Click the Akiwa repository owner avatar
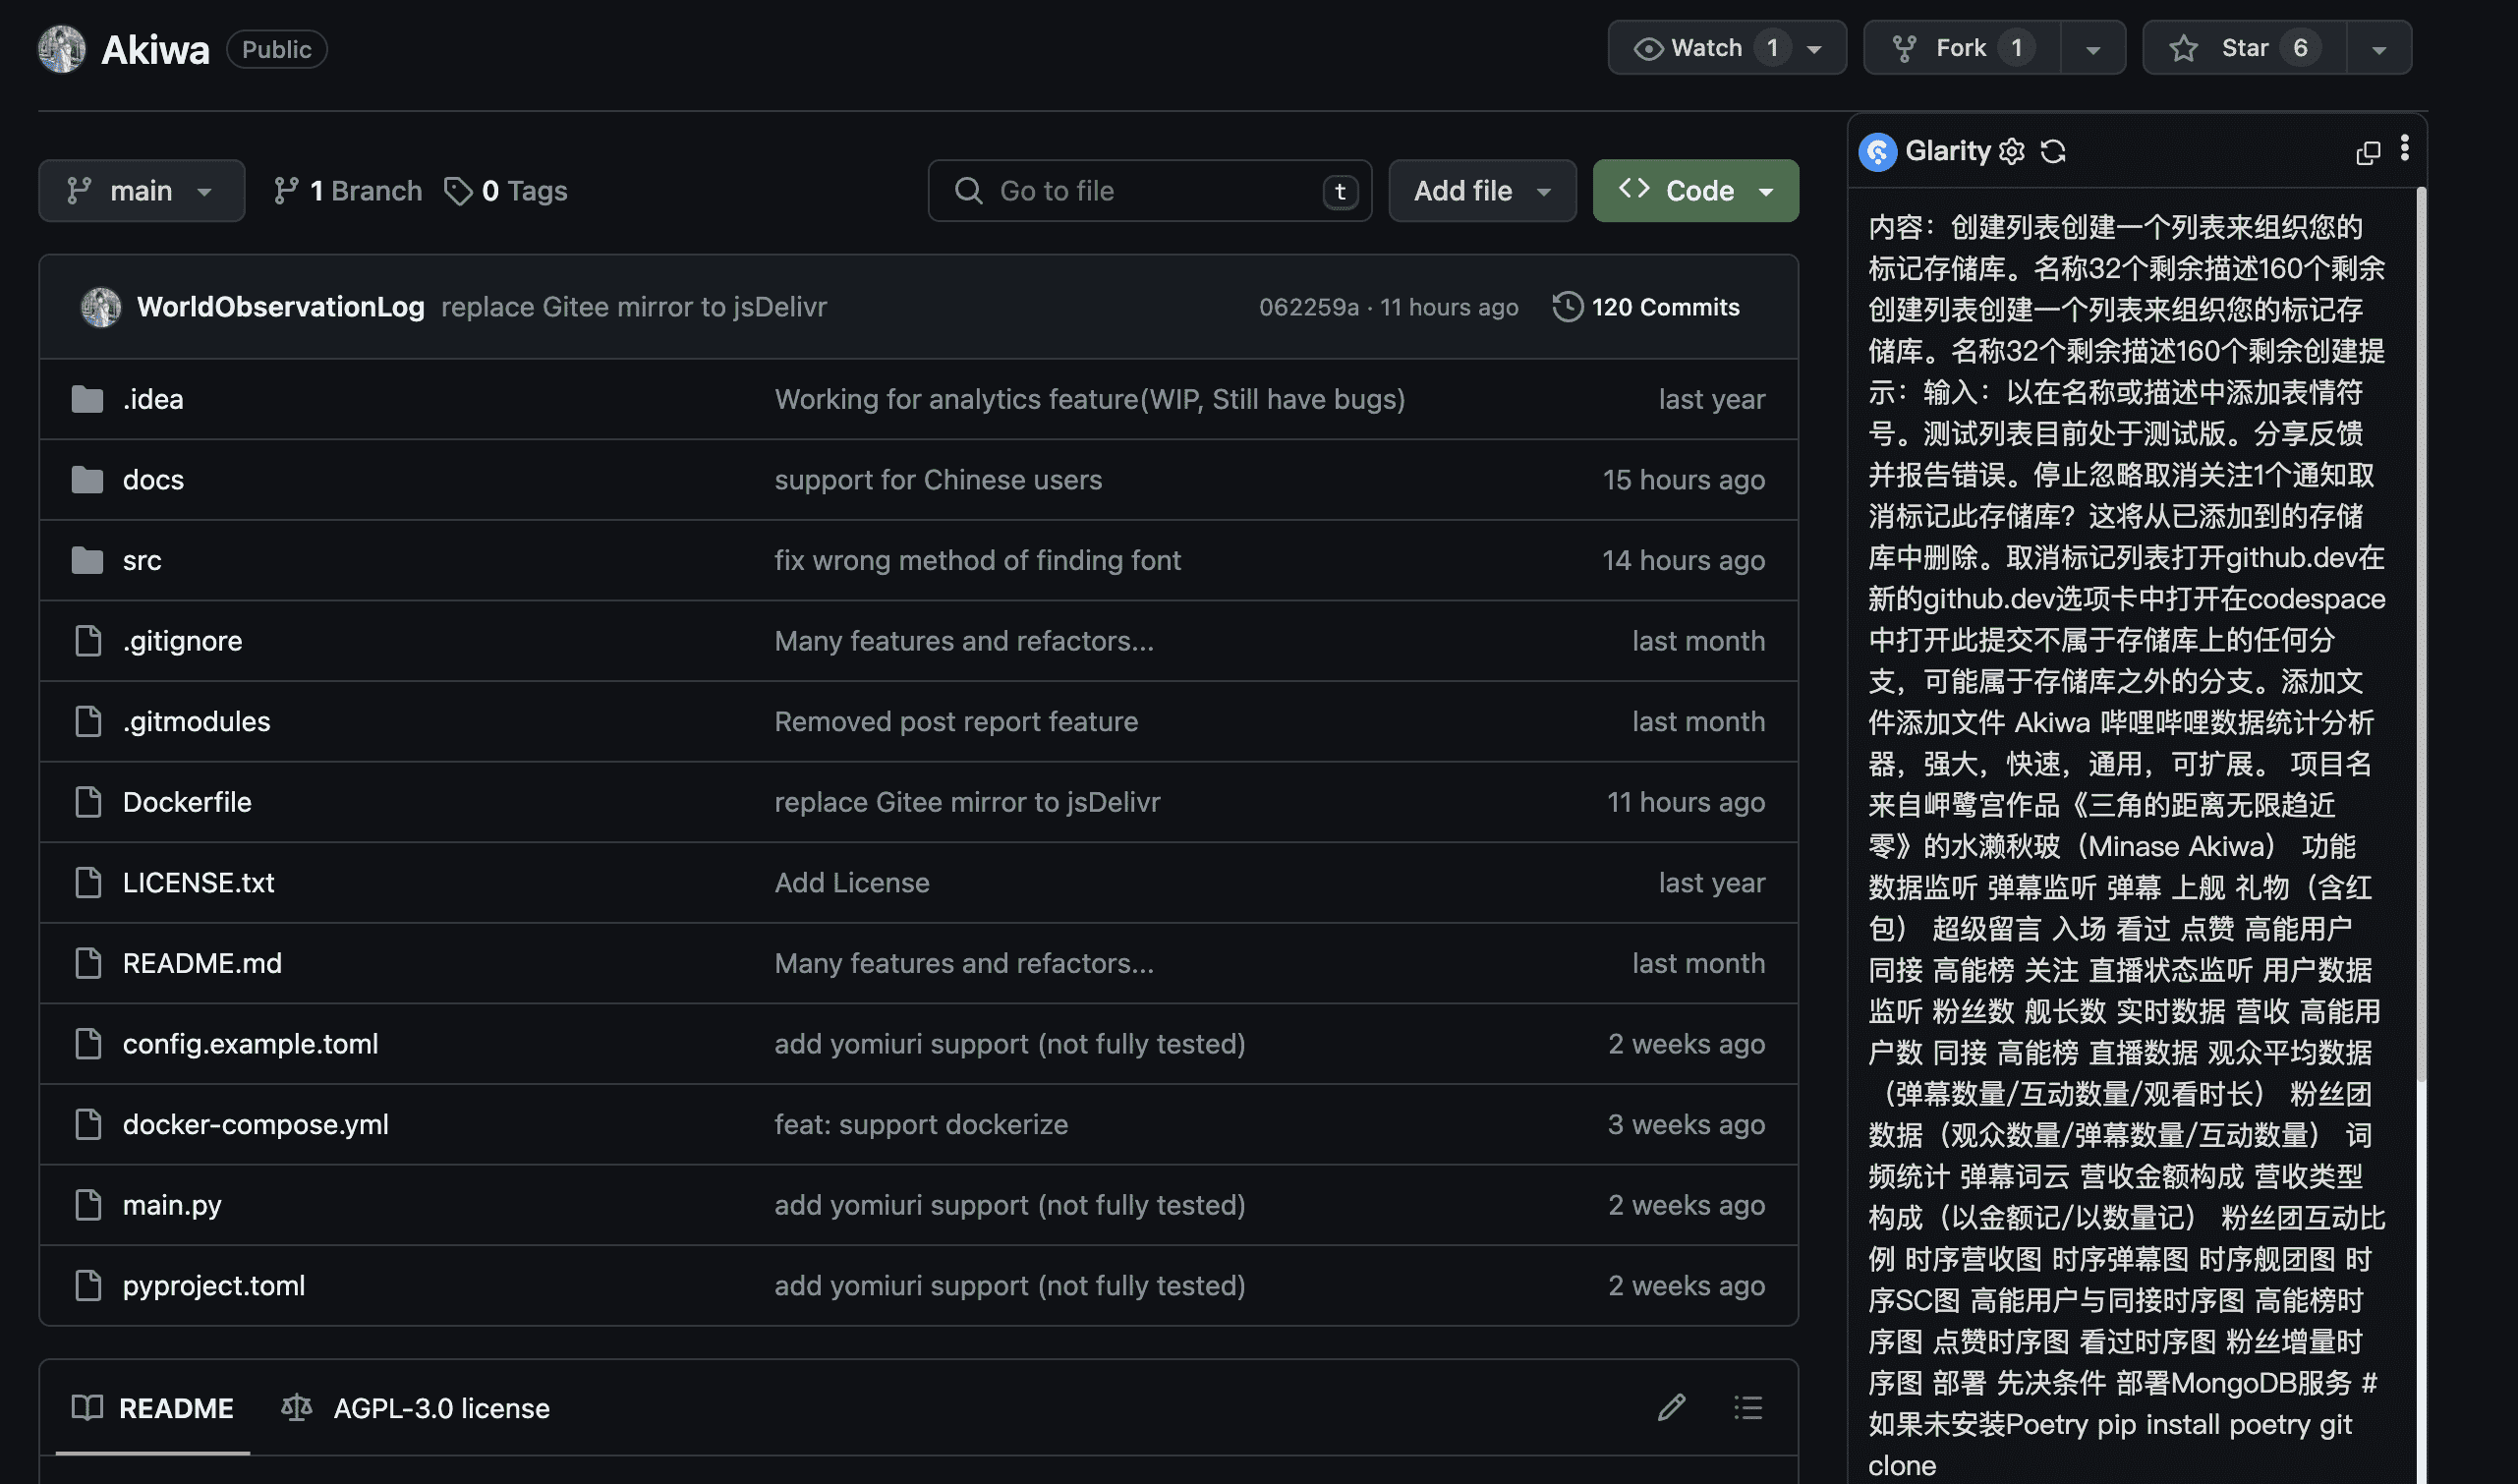This screenshot has width=2518, height=1484. tap(62, 49)
